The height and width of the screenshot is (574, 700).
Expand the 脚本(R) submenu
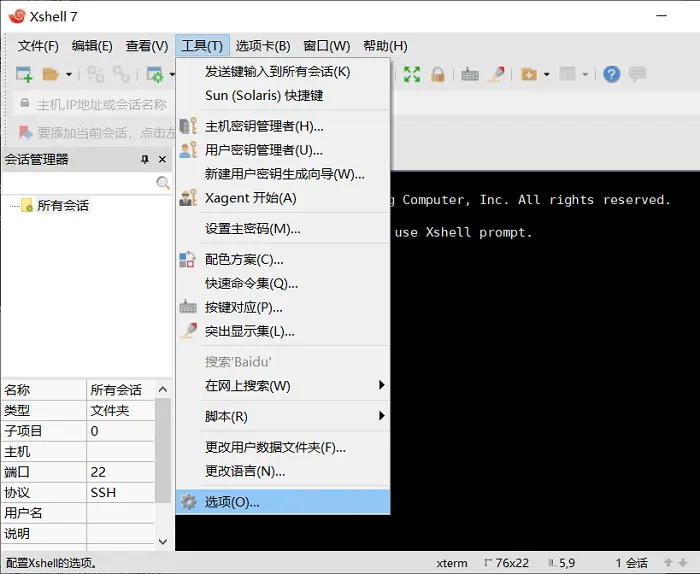pos(283,416)
